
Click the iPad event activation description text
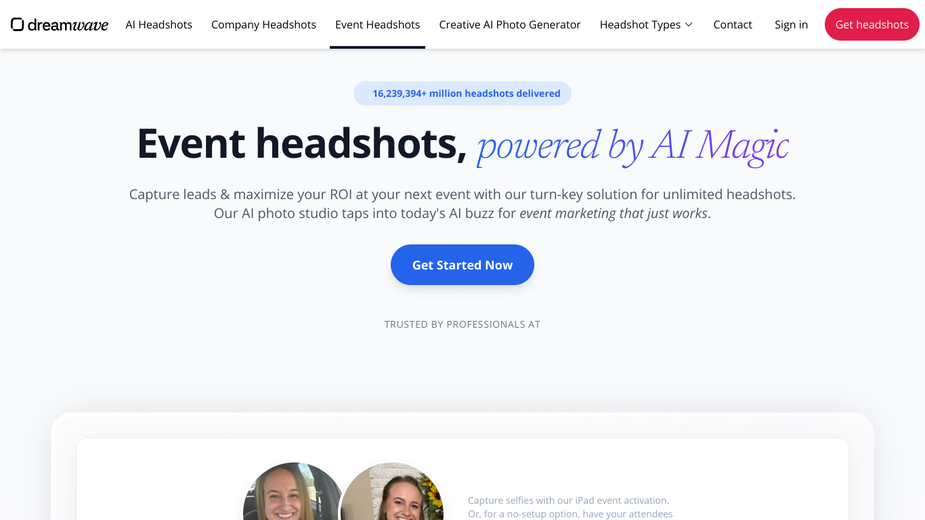[570, 507]
